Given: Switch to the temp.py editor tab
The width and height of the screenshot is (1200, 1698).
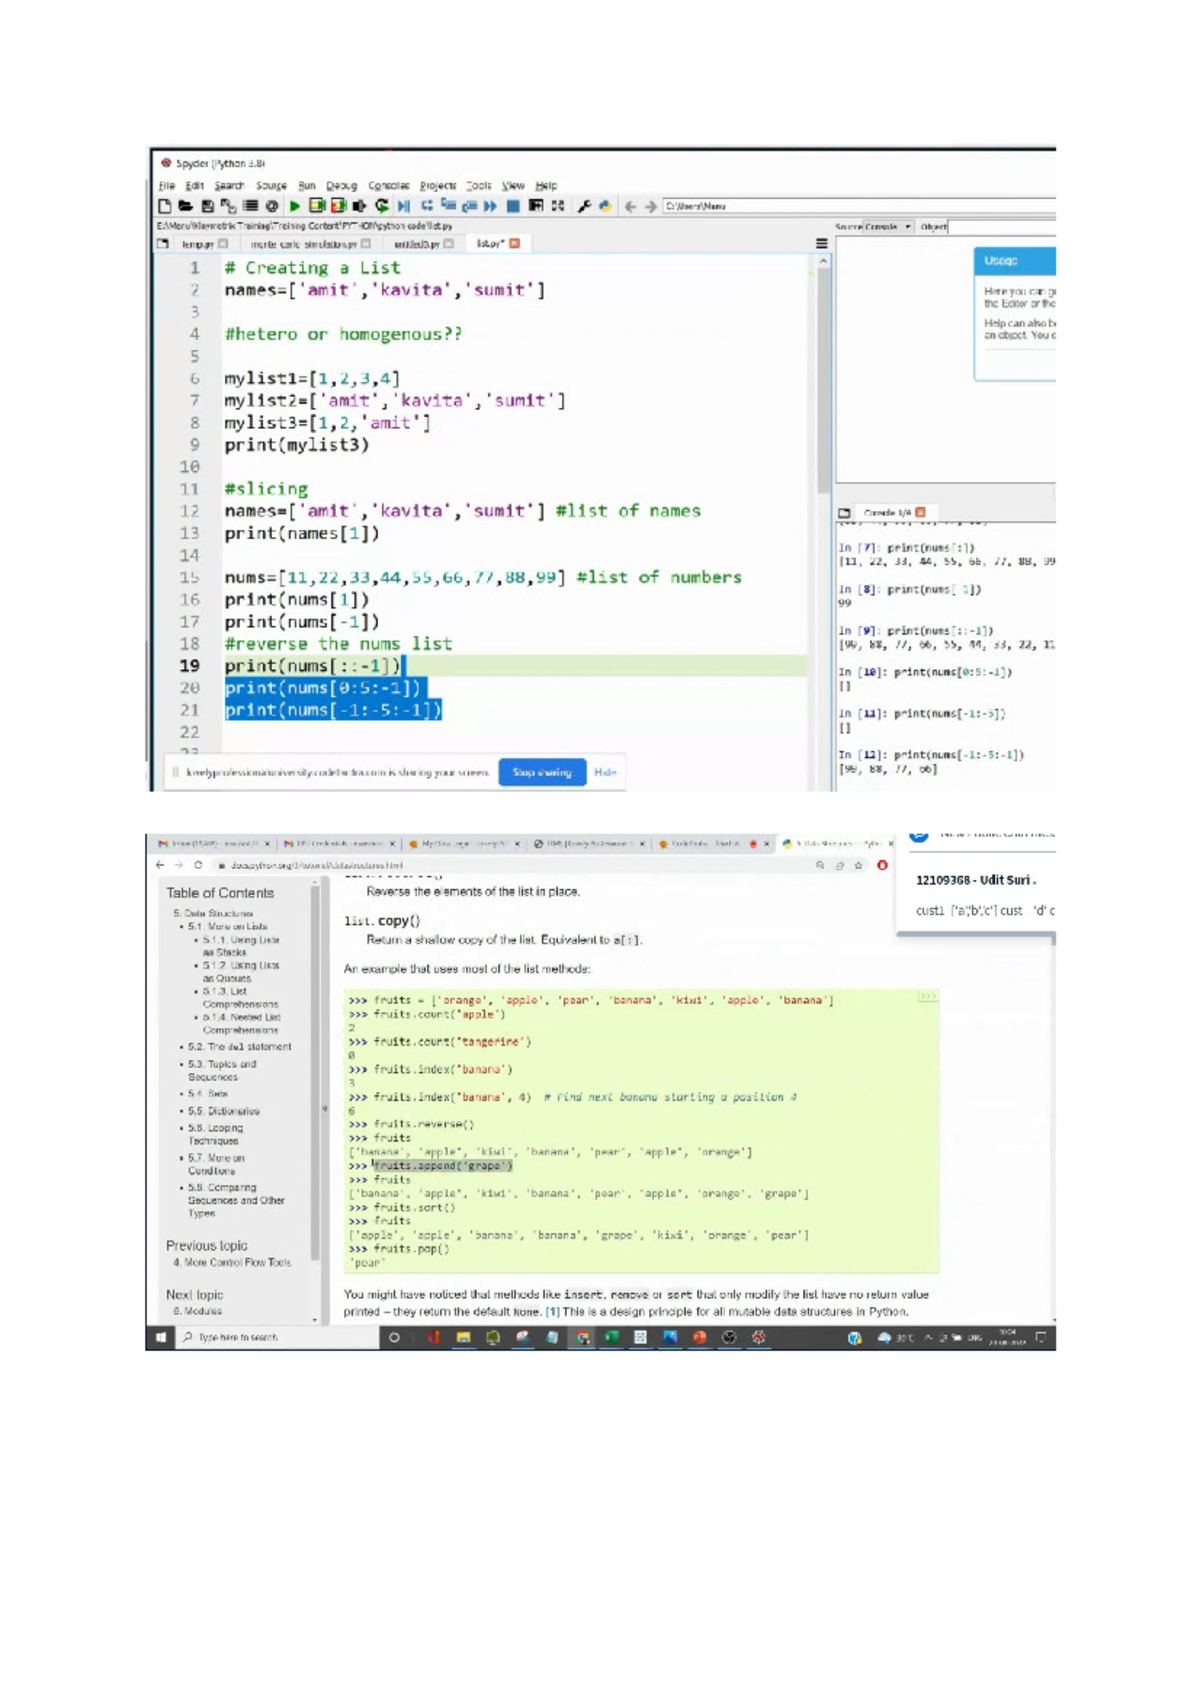Looking at the screenshot, I should (197, 244).
